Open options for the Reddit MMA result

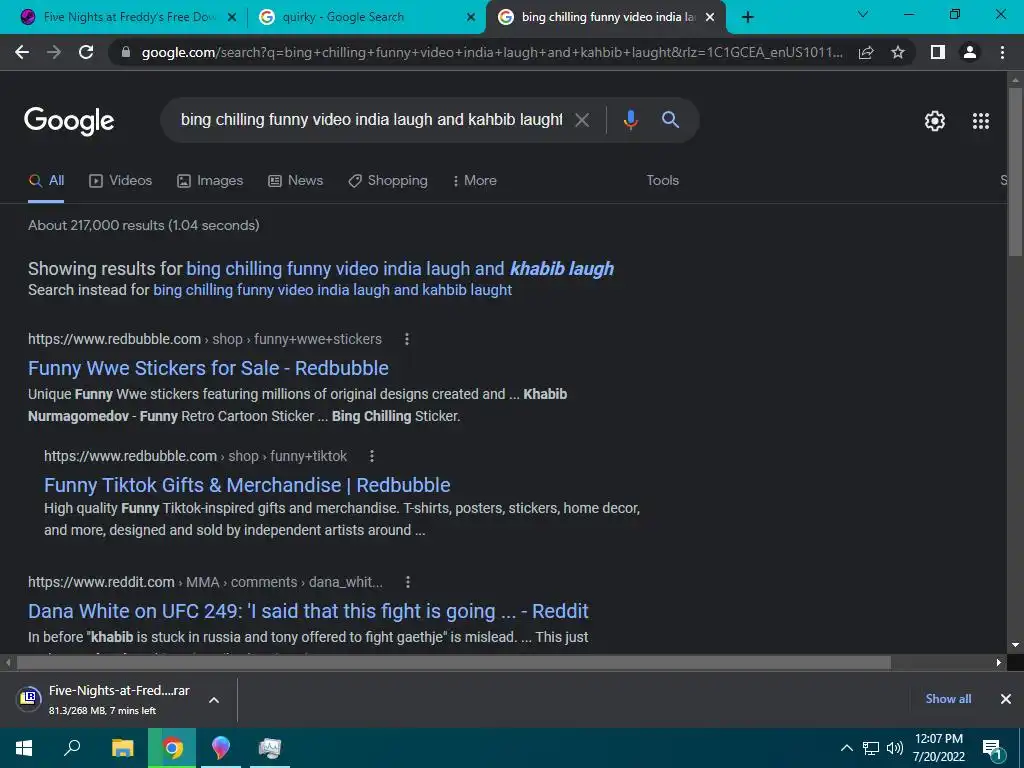coord(408,582)
